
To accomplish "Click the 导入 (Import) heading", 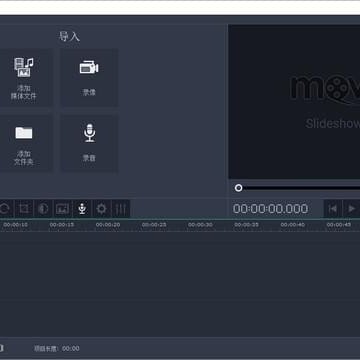I will (69, 36).
